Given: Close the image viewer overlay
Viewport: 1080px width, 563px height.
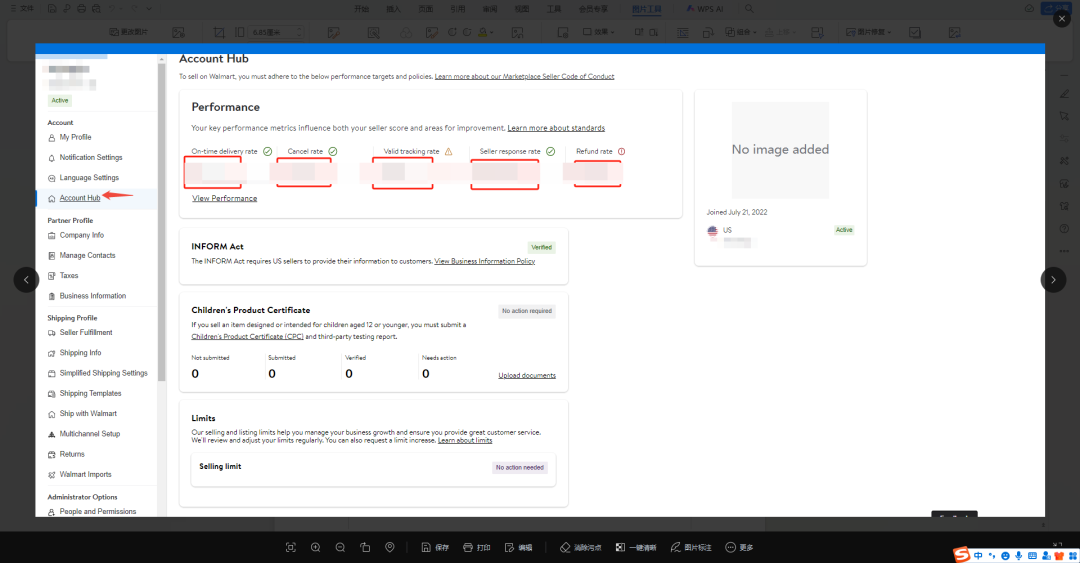Looking at the screenshot, I should pyautogui.click(x=1061, y=19).
